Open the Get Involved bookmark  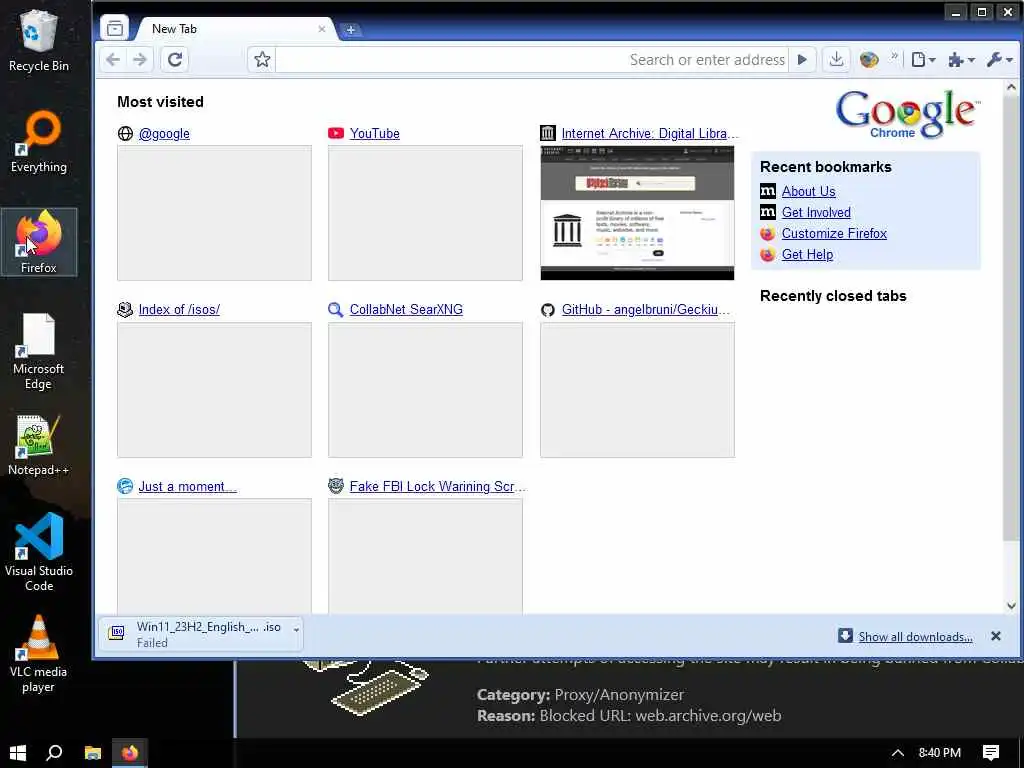pyautogui.click(x=816, y=212)
